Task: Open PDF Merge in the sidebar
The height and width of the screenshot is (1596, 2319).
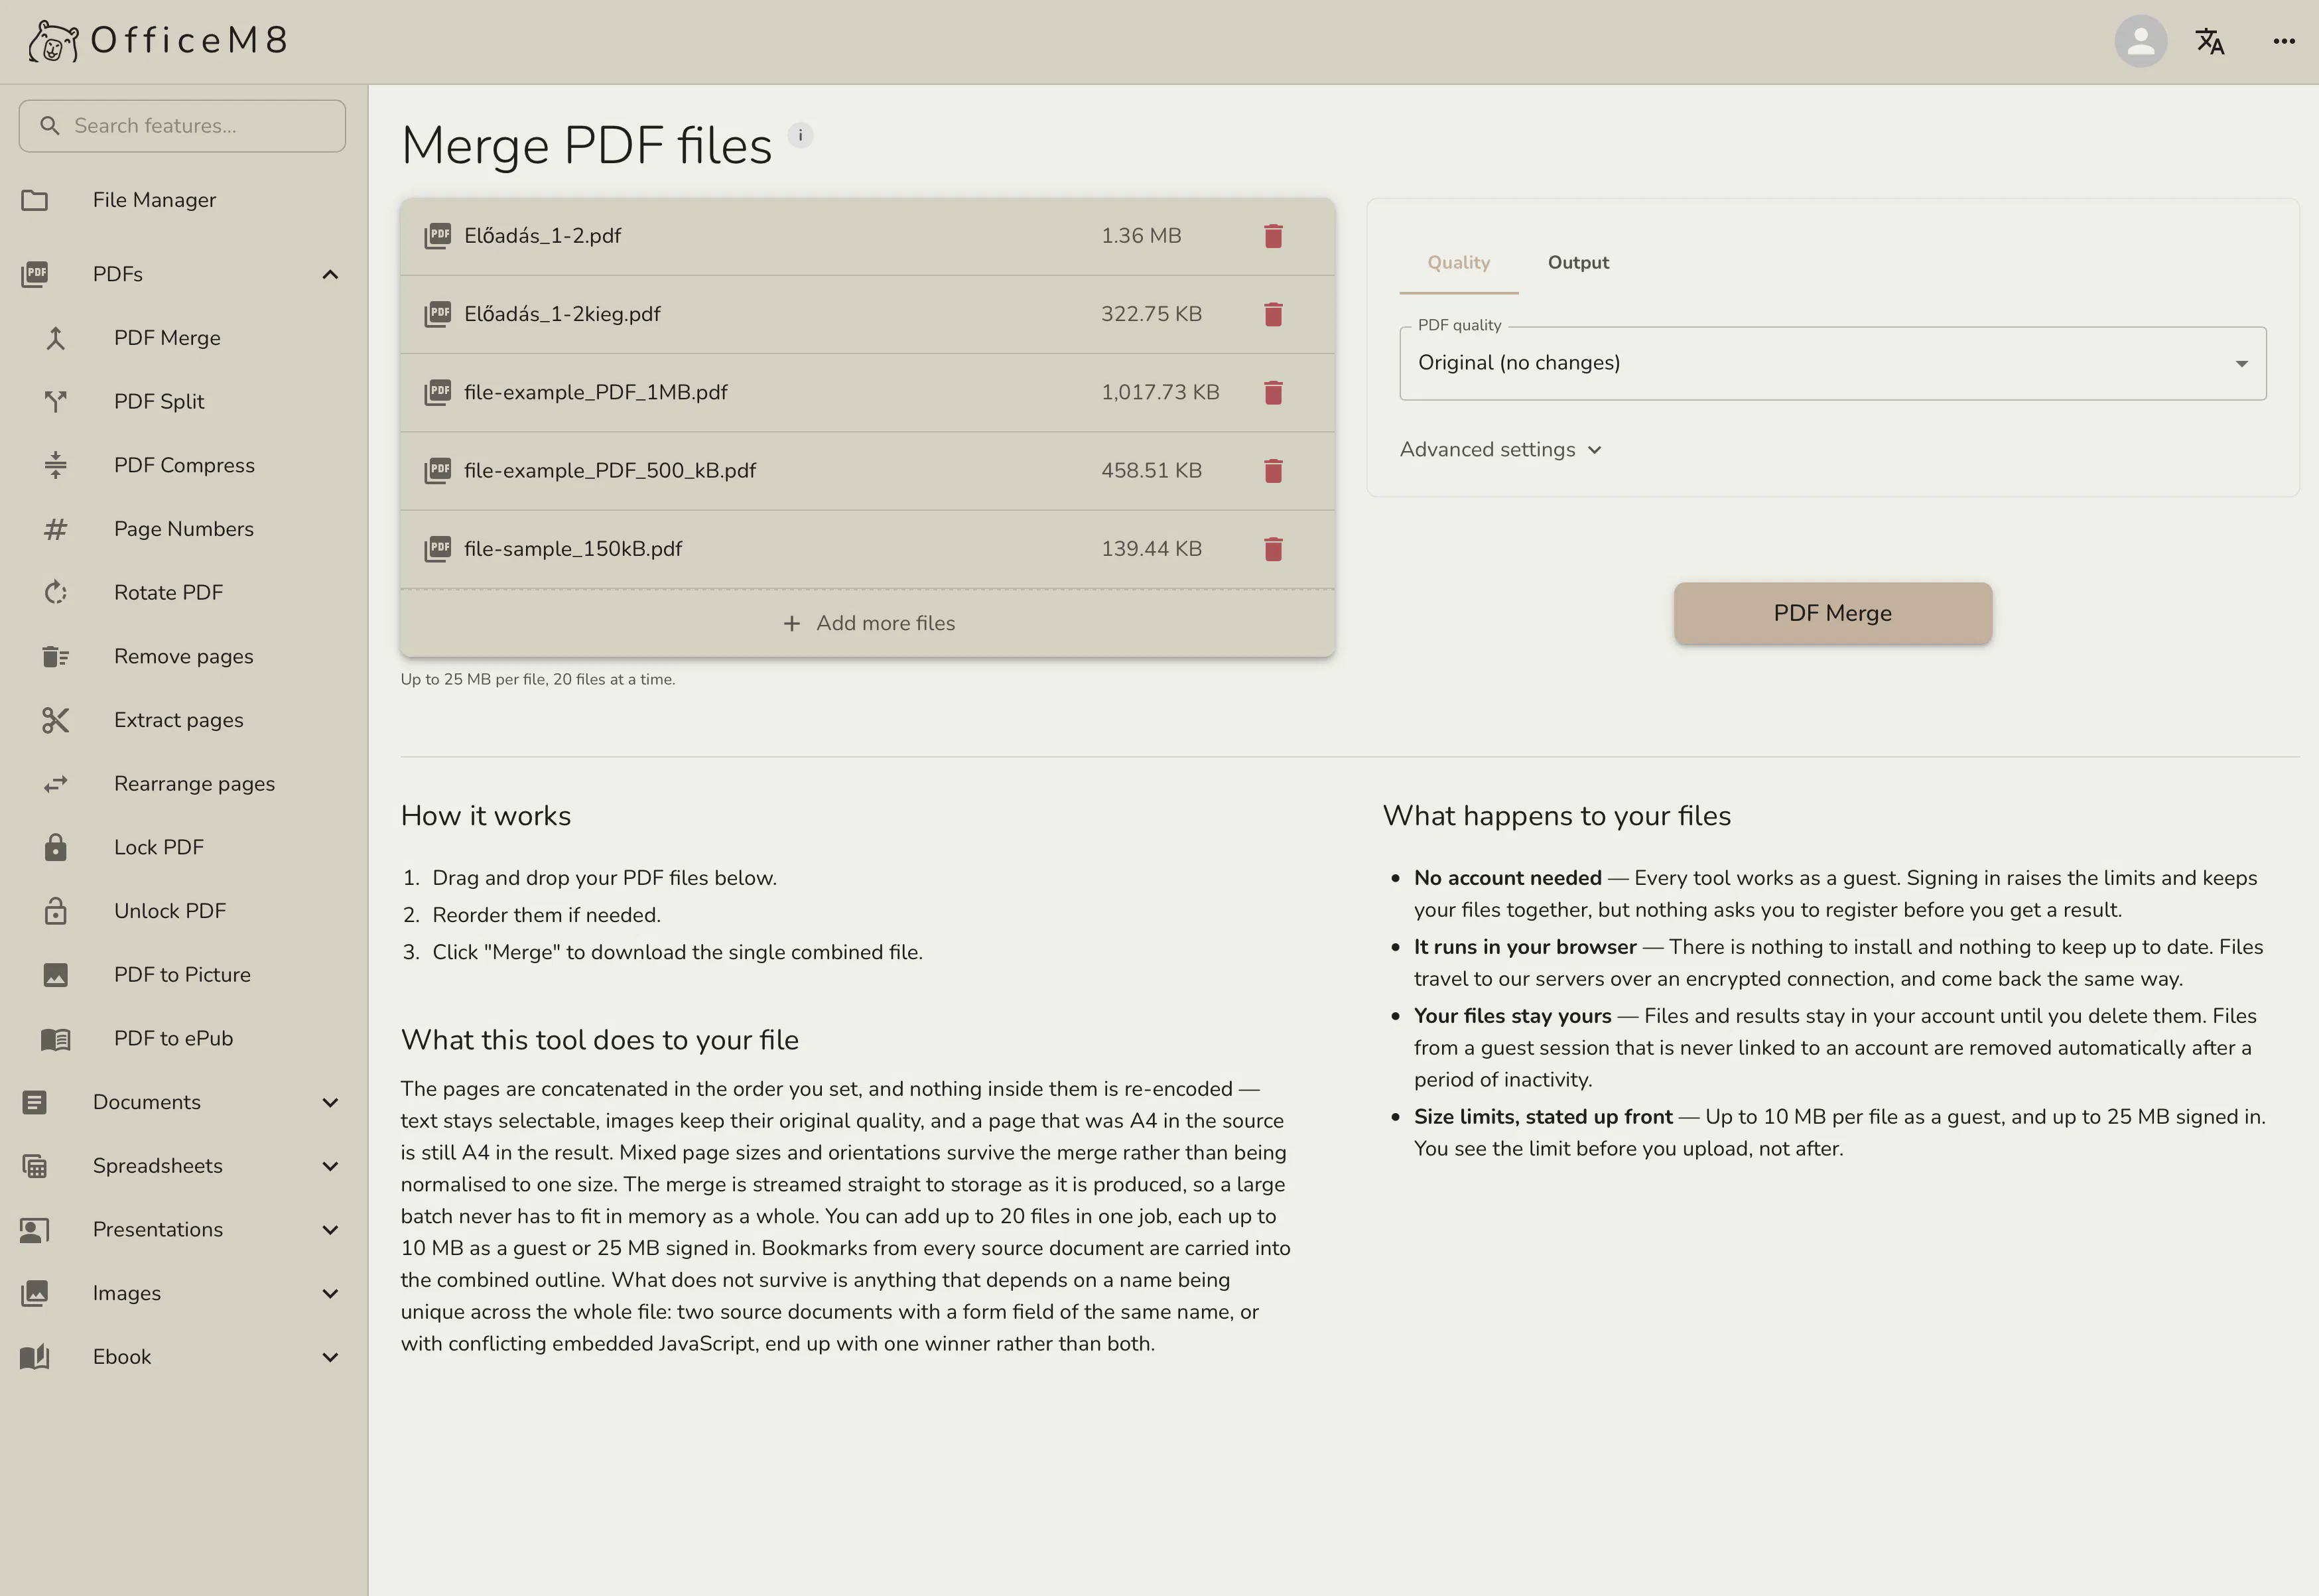Action: [184, 338]
